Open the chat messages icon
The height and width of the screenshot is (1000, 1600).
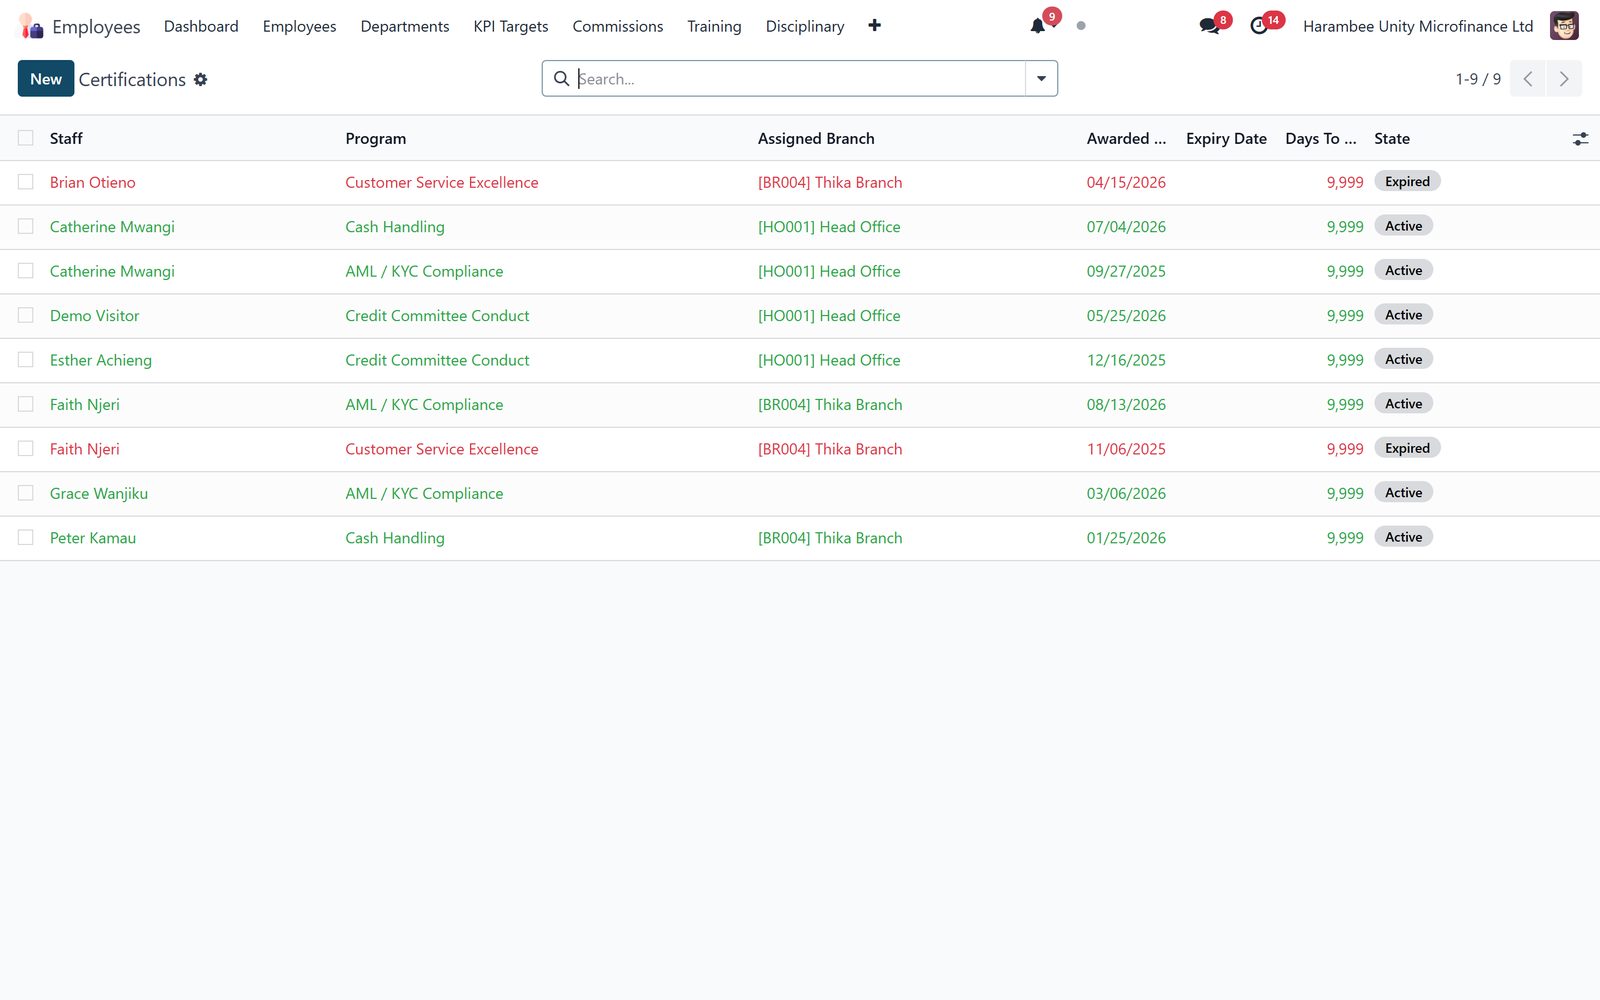coord(1209,26)
